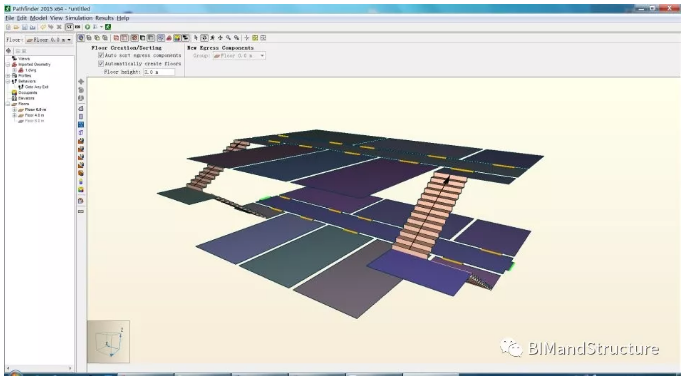Click the red imported geometry display icon
Image resolution: width=687 pixels, height=380 pixels.
pos(169,38)
